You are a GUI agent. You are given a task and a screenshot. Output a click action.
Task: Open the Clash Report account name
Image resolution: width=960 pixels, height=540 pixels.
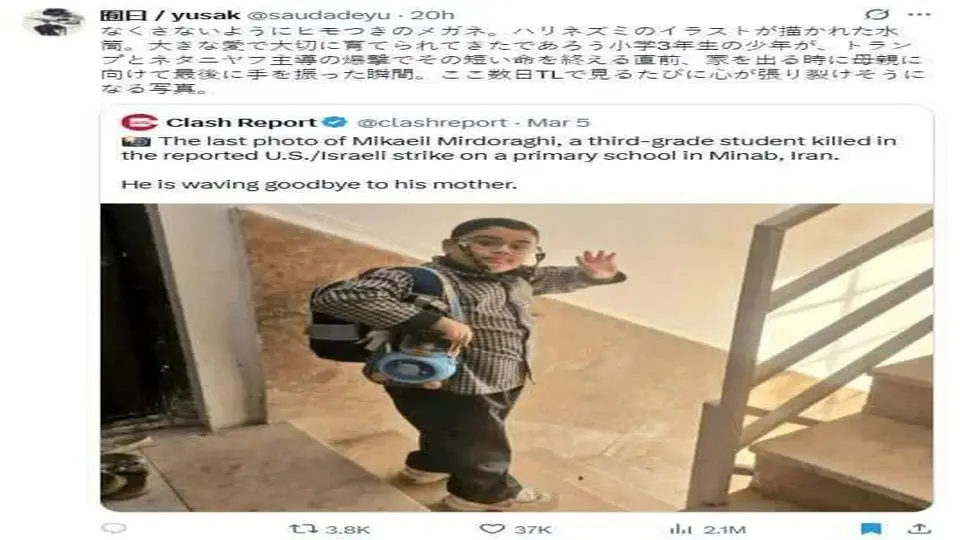tap(241, 122)
